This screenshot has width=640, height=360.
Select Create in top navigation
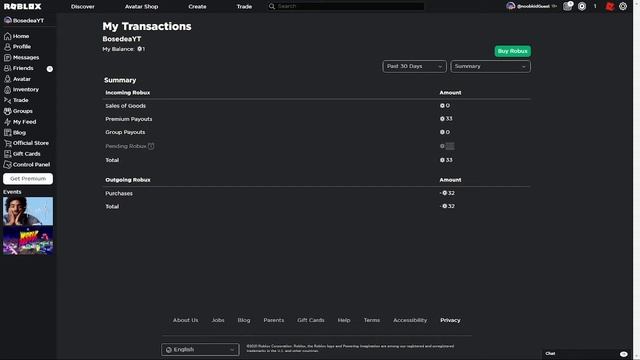pos(197,7)
